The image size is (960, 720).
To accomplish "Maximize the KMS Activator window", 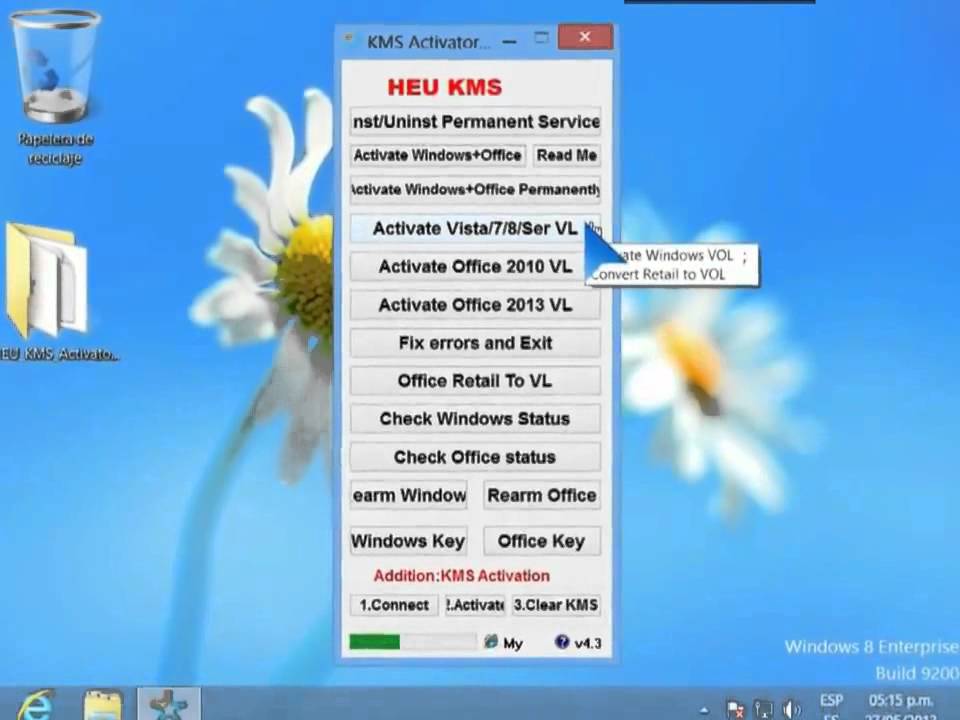I will pyautogui.click(x=541, y=38).
